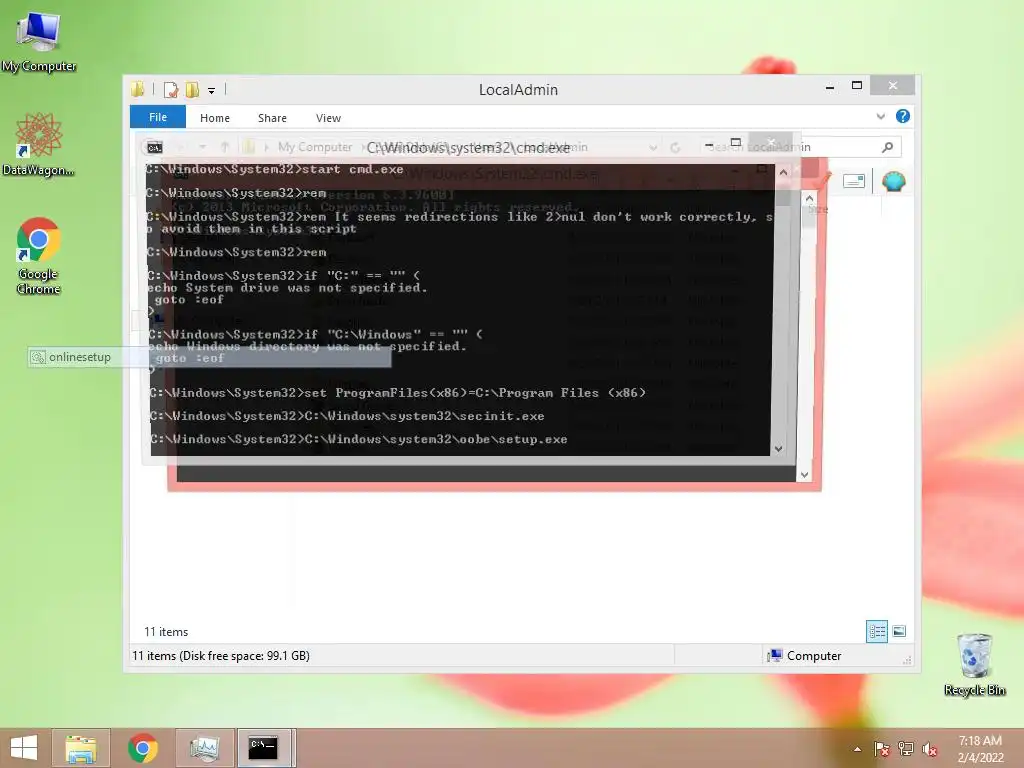1024x768 pixels.
Task: Minimize the front cmd.exe window
Action: (x=709, y=144)
